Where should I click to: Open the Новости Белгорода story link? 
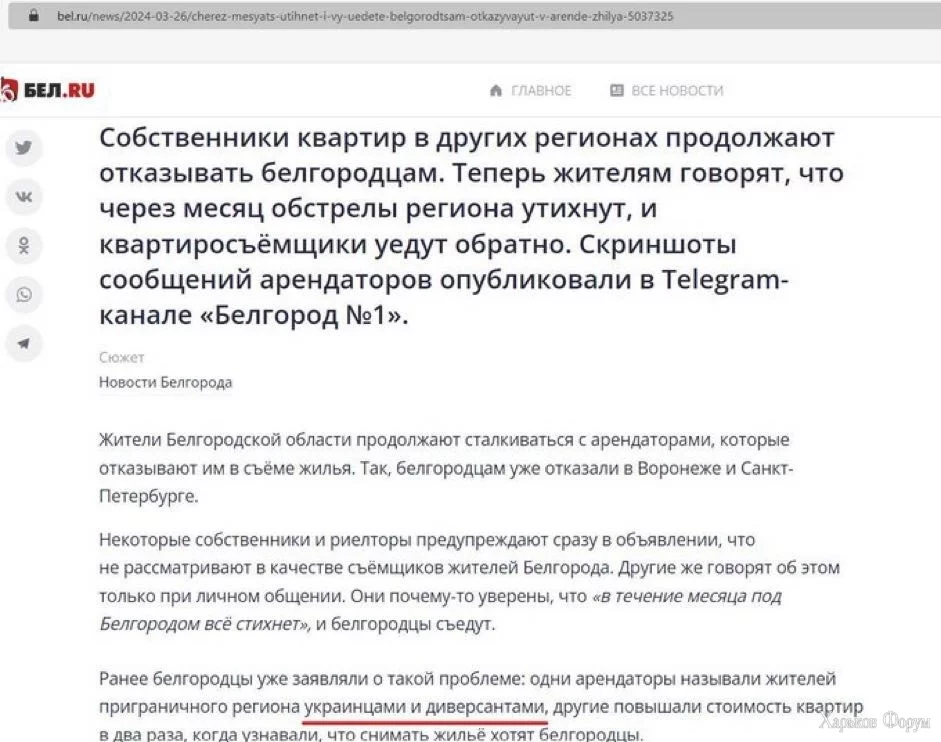[x=165, y=382]
